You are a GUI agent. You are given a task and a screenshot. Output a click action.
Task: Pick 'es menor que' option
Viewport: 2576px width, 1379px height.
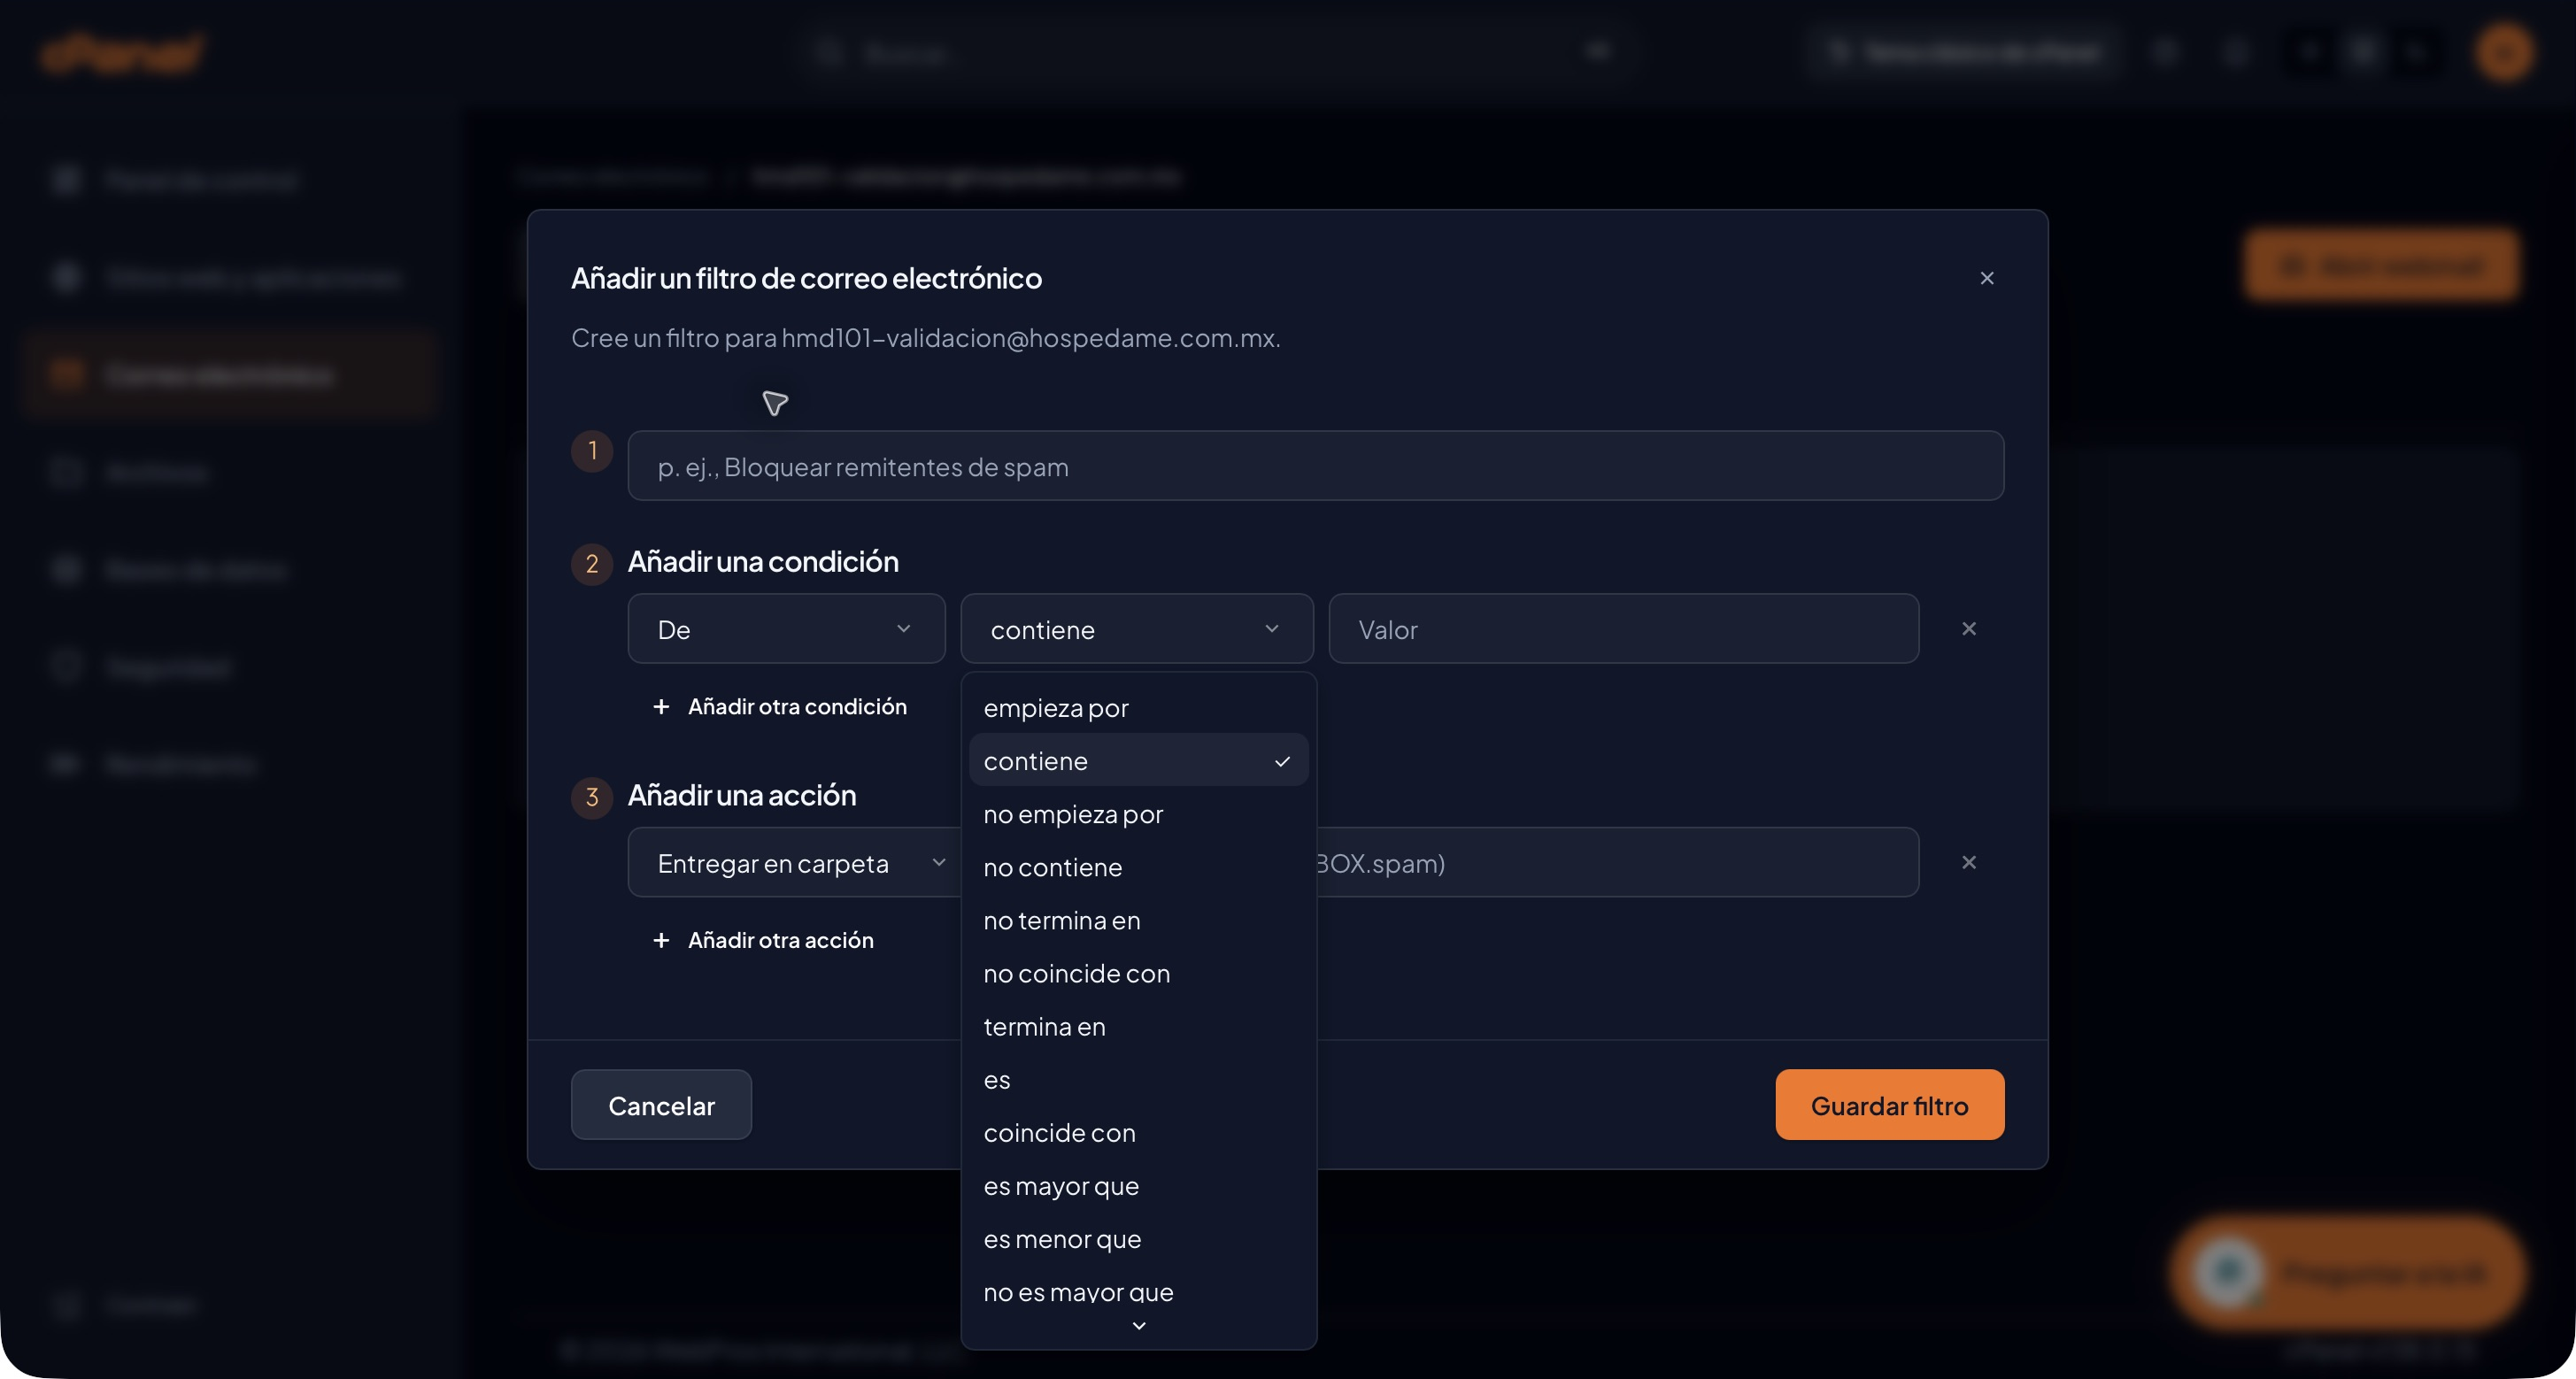coord(1138,1238)
